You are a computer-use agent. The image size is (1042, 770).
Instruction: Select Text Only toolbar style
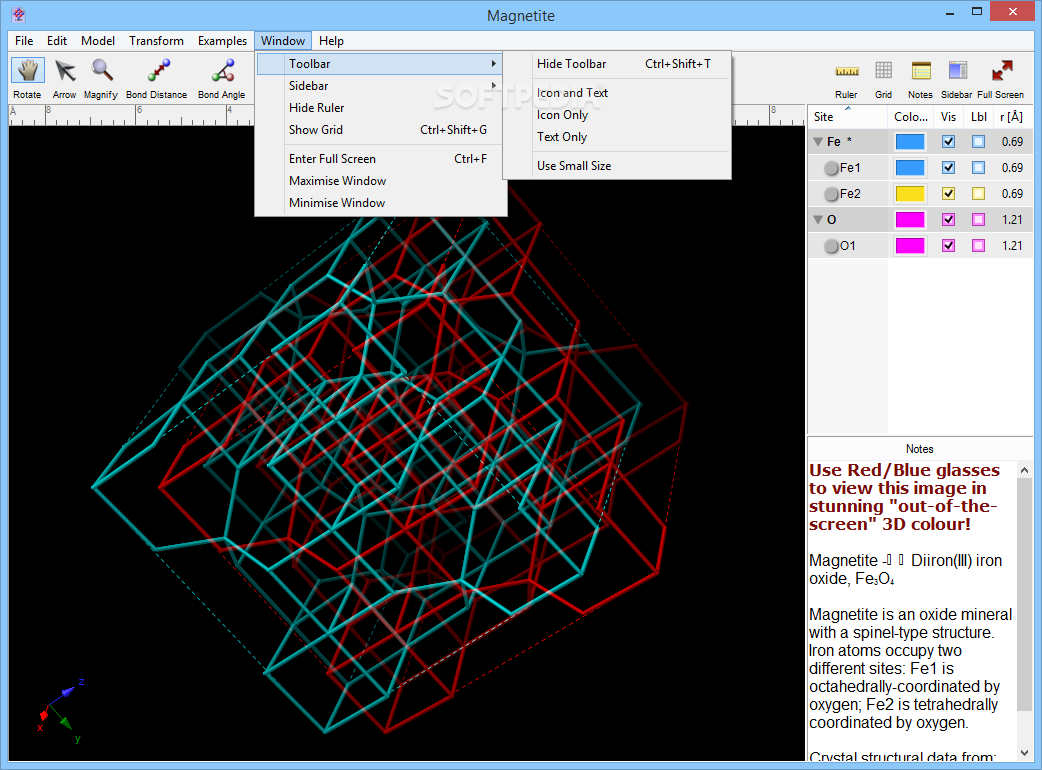click(x=617, y=137)
